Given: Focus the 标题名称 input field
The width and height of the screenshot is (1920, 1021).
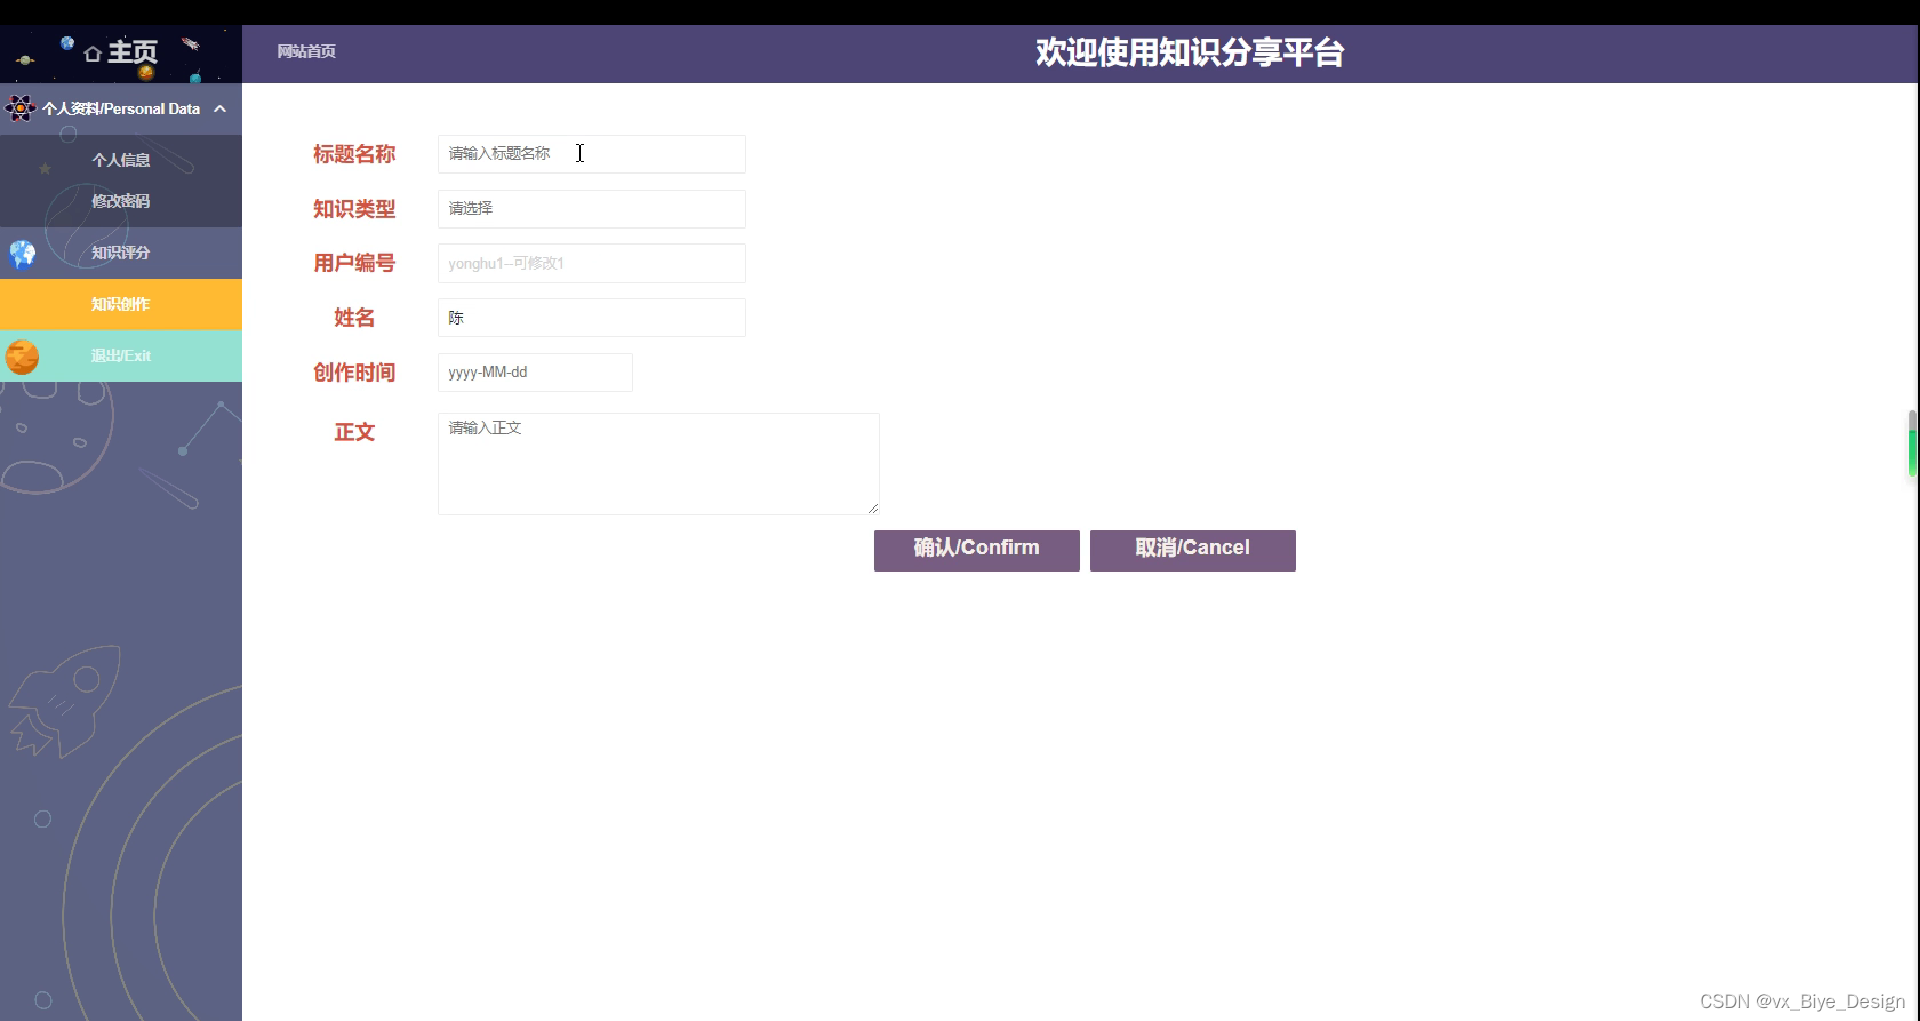Looking at the screenshot, I should (591, 154).
